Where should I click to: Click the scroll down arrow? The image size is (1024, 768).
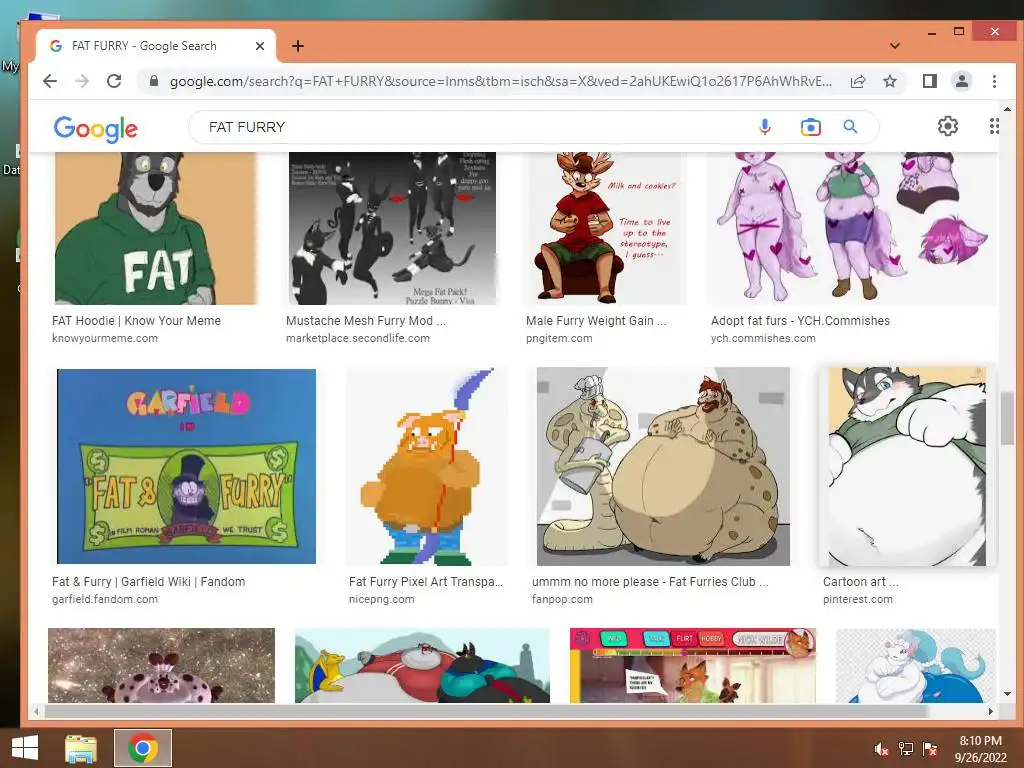1006,694
